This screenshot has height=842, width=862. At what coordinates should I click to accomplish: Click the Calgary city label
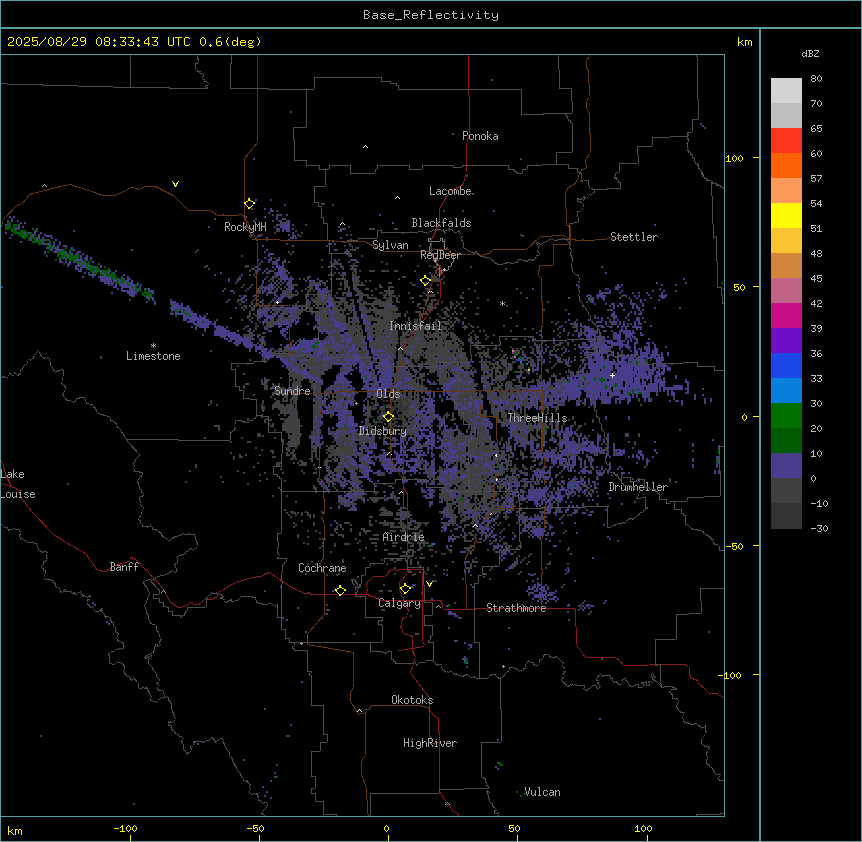400,603
